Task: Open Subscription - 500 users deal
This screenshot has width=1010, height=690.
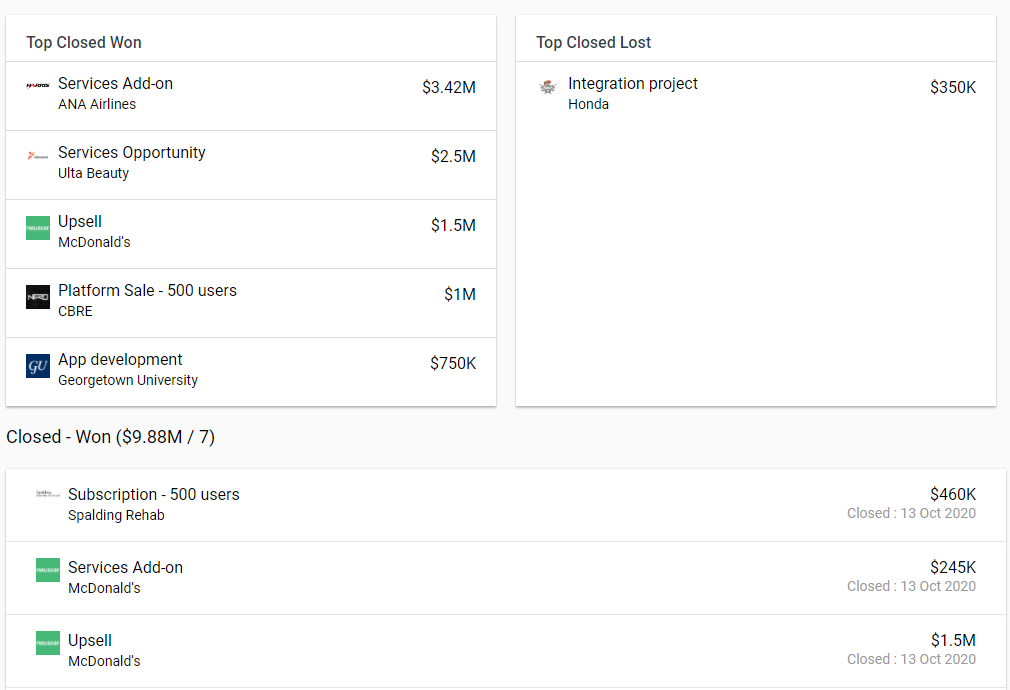Action: tap(153, 495)
